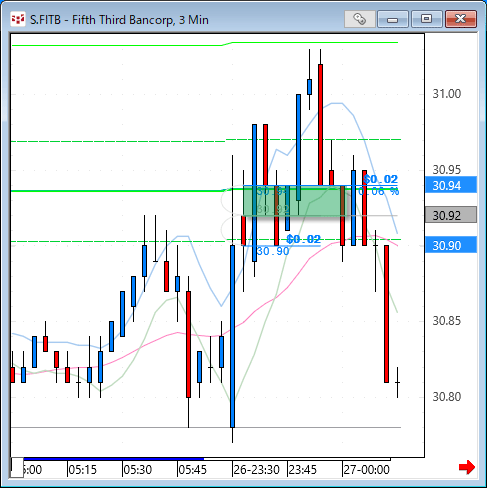Select the 30.90 blue price label
Screen dimensions: 487x488
coord(451,245)
